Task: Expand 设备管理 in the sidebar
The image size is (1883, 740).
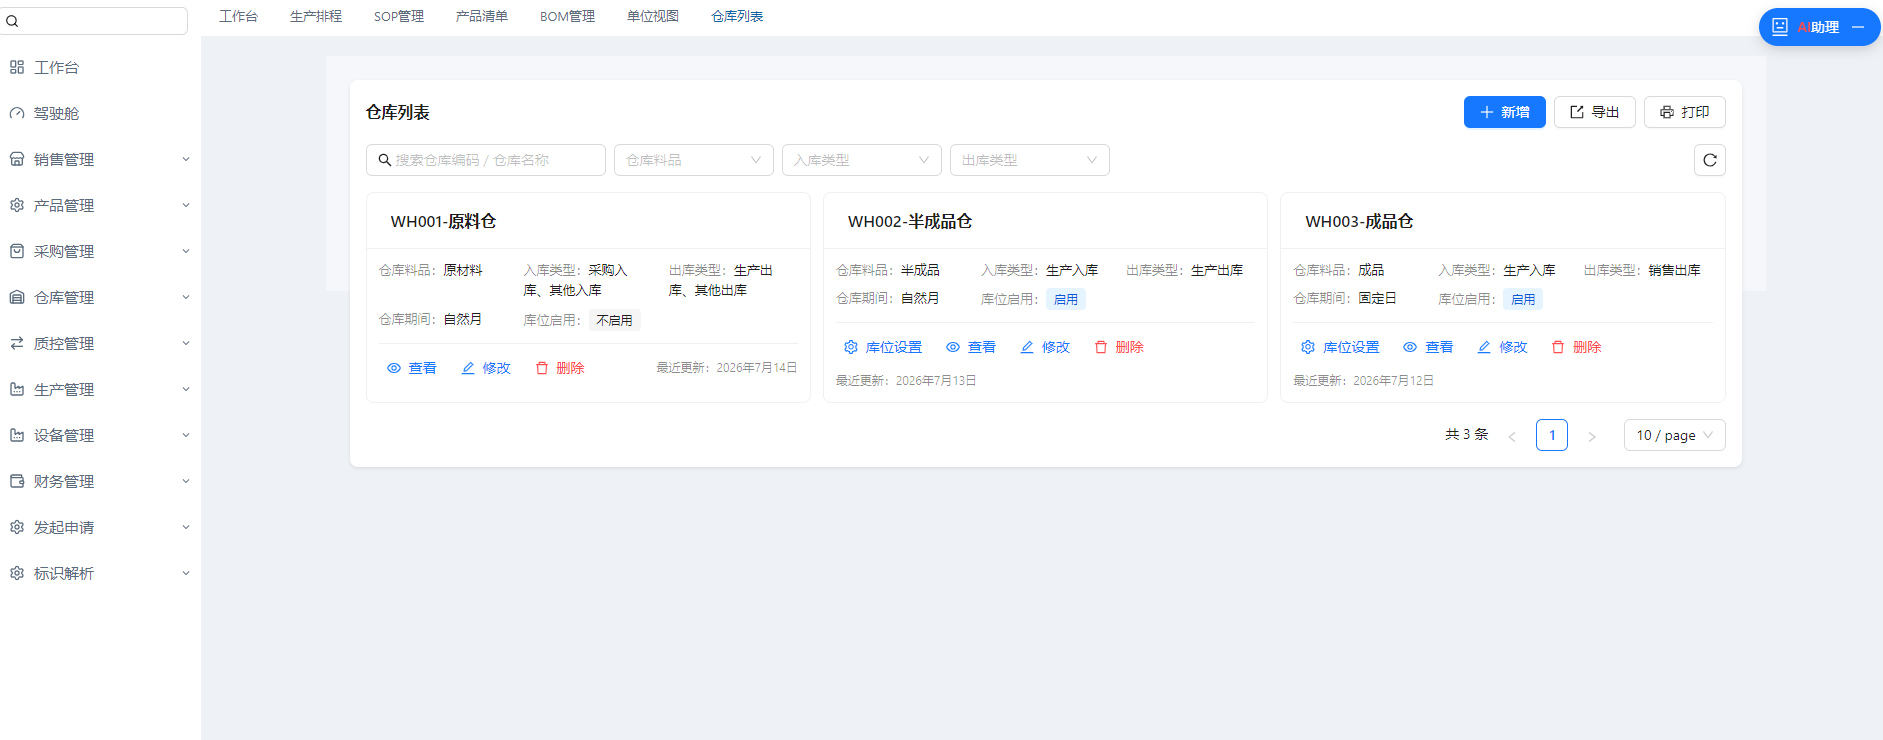Action: [x=100, y=435]
